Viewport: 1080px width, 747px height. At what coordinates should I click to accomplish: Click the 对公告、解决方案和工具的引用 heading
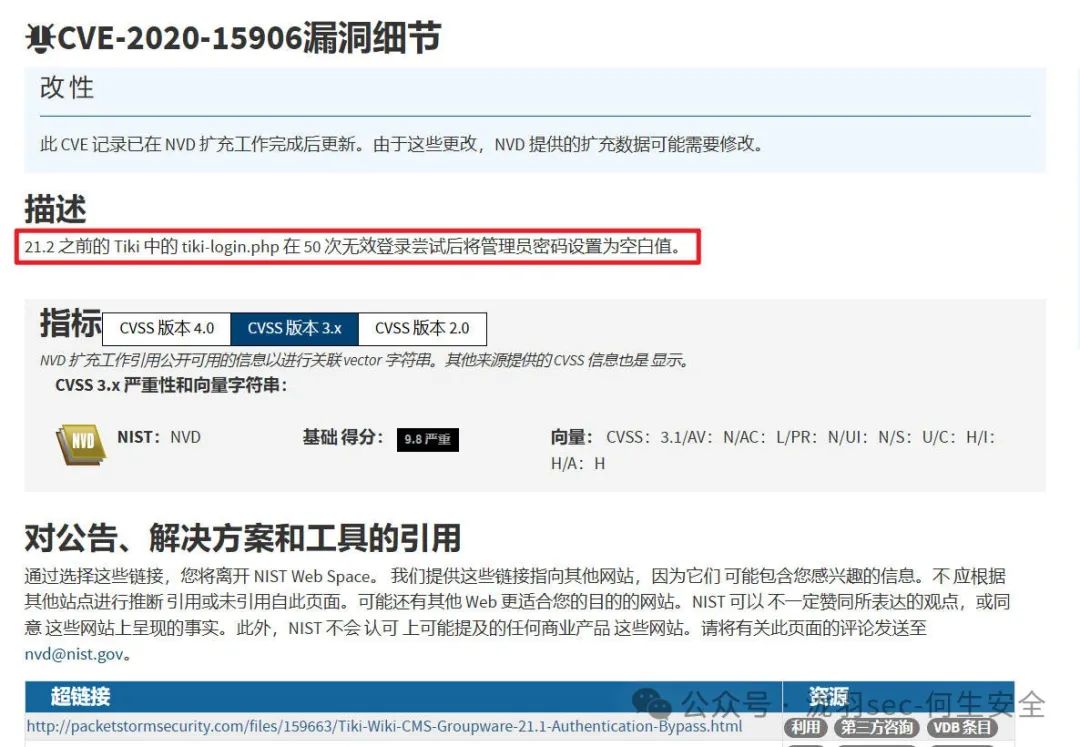pyautogui.click(x=242, y=538)
